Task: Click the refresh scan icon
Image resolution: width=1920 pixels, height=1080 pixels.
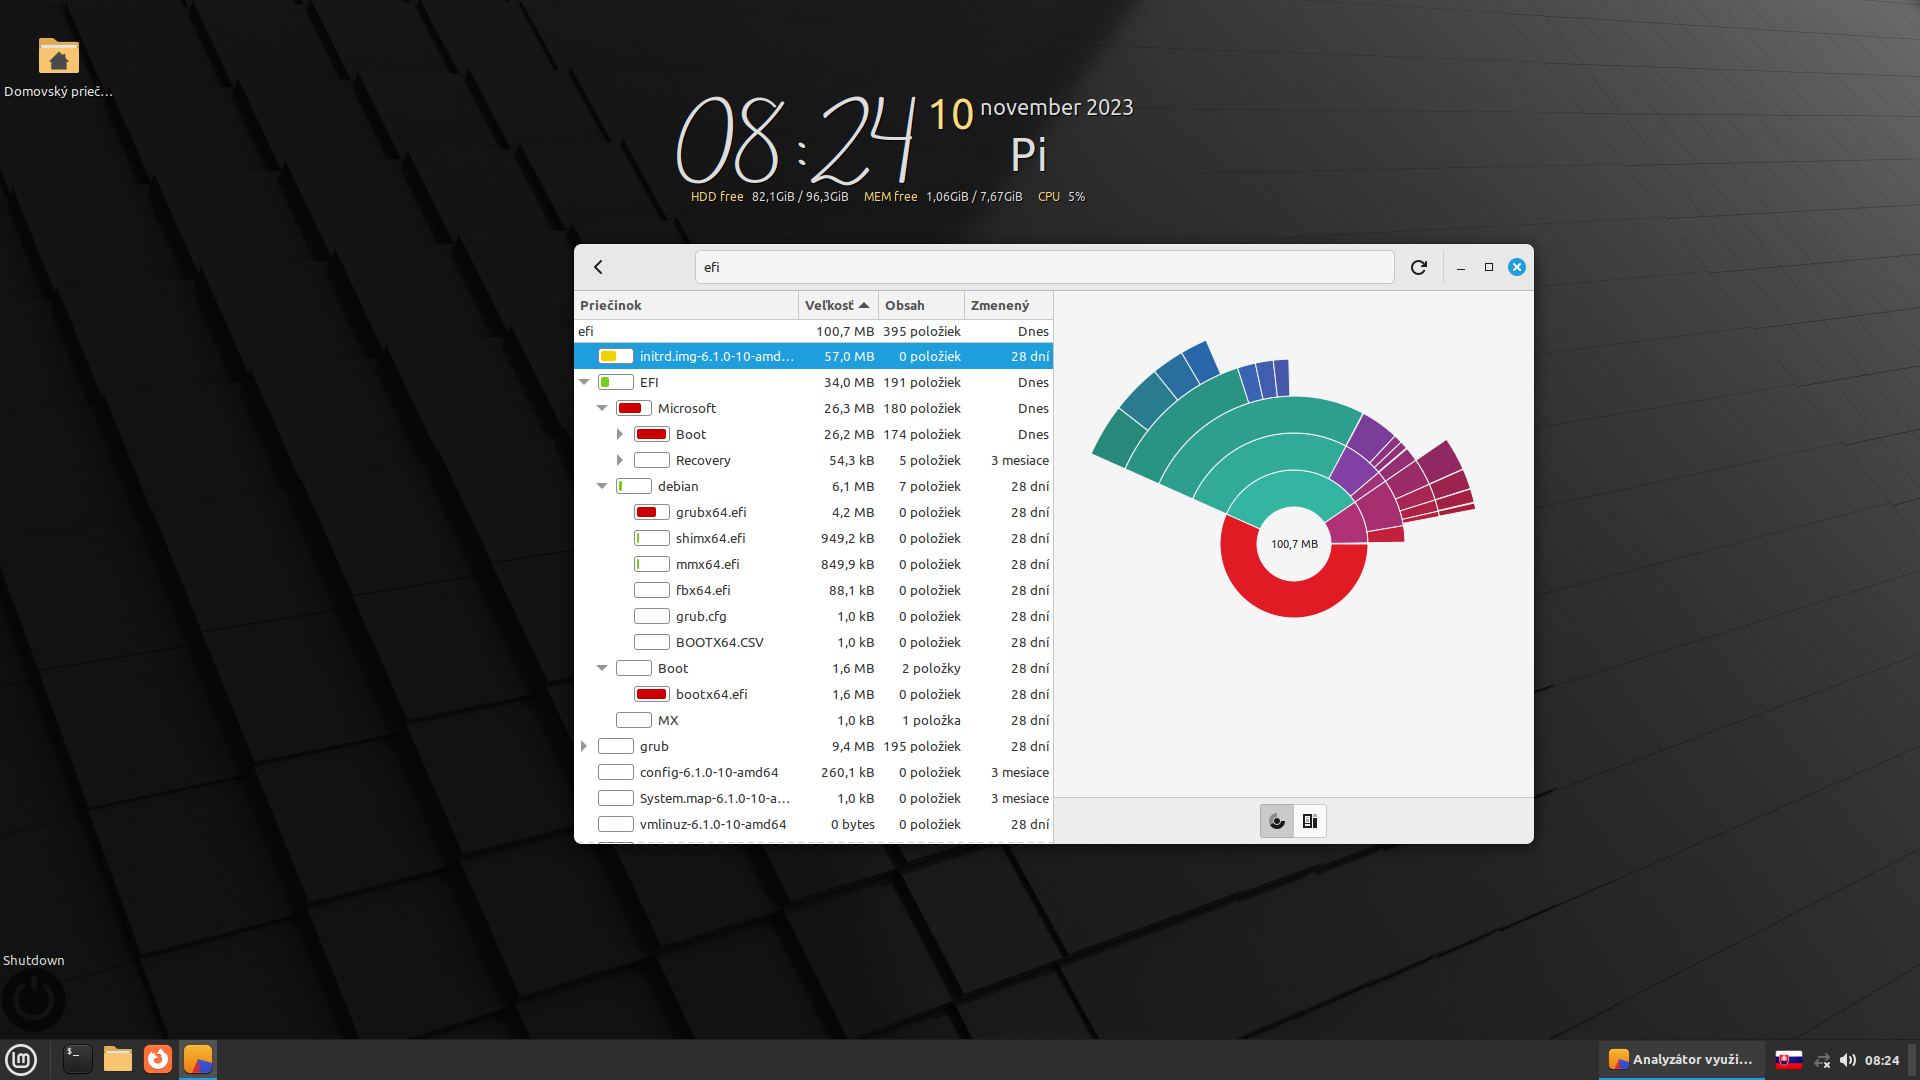Action: click(1418, 267)
